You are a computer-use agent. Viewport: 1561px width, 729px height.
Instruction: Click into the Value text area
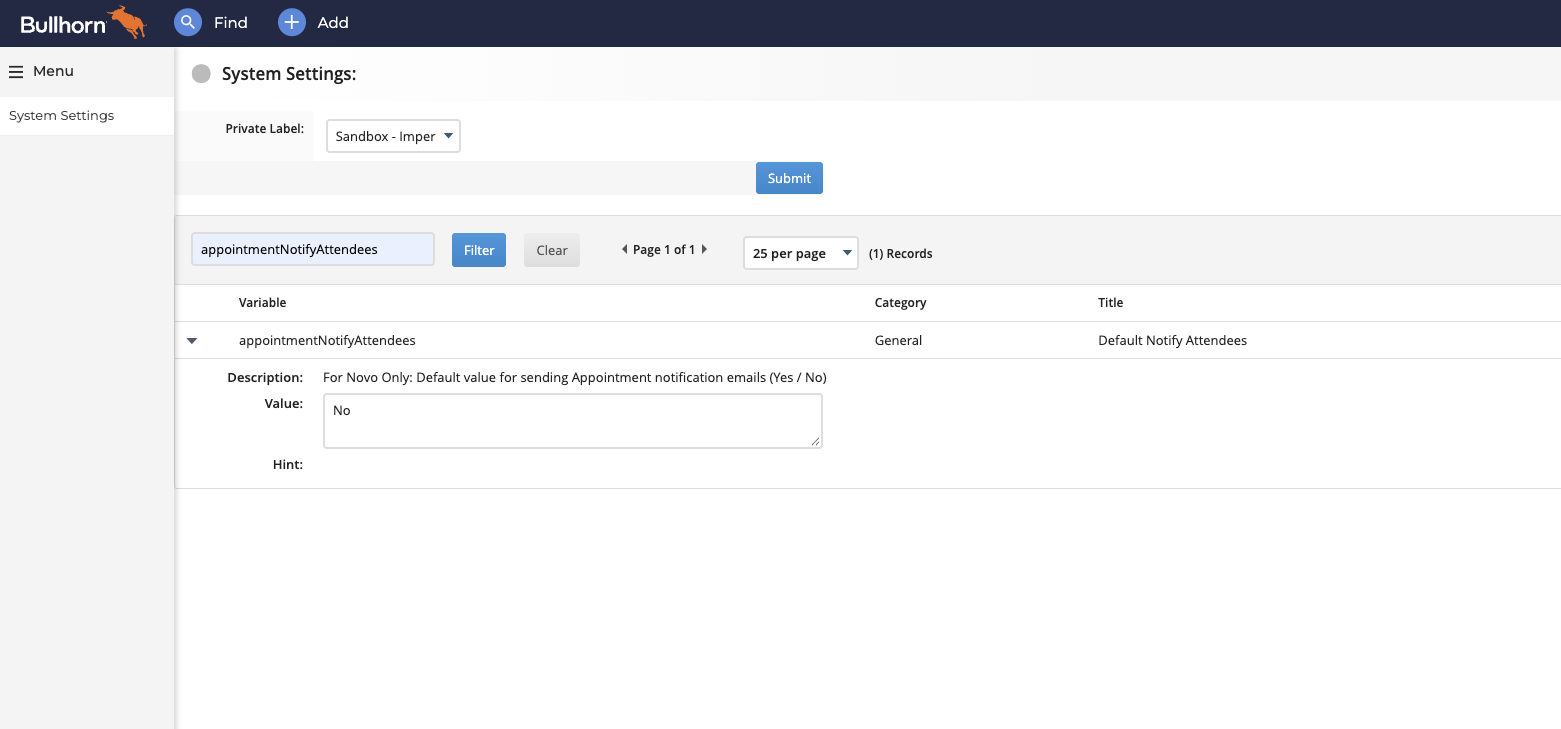(x=573, y=421)
